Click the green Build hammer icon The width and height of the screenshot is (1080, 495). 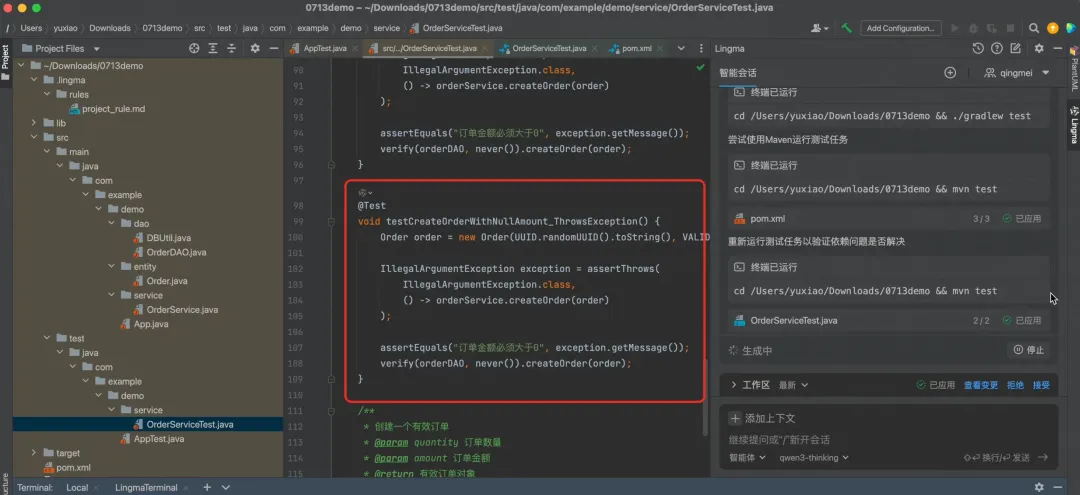point(847,28)
